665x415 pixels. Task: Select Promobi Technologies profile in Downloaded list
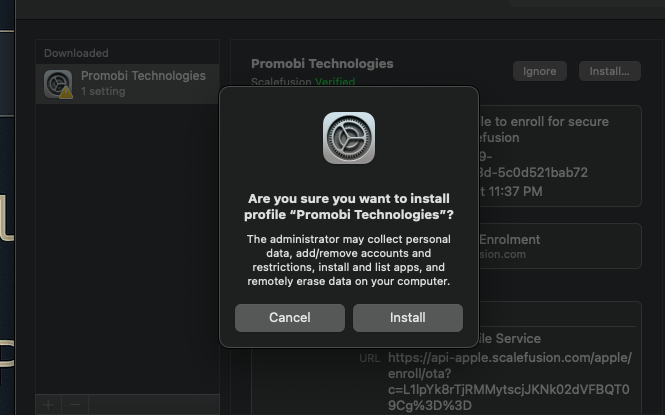click(127, 84)
